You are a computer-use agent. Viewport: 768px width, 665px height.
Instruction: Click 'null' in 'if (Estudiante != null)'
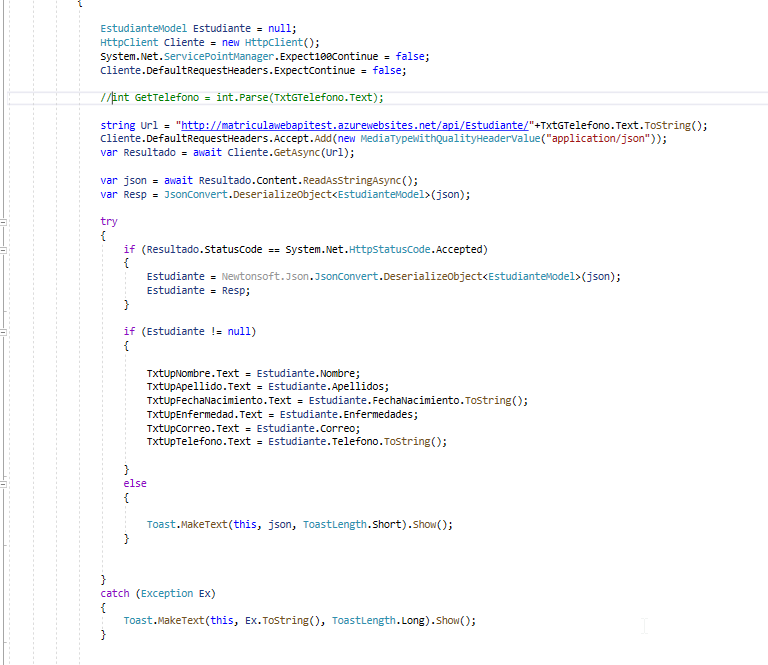coord(239,332)
